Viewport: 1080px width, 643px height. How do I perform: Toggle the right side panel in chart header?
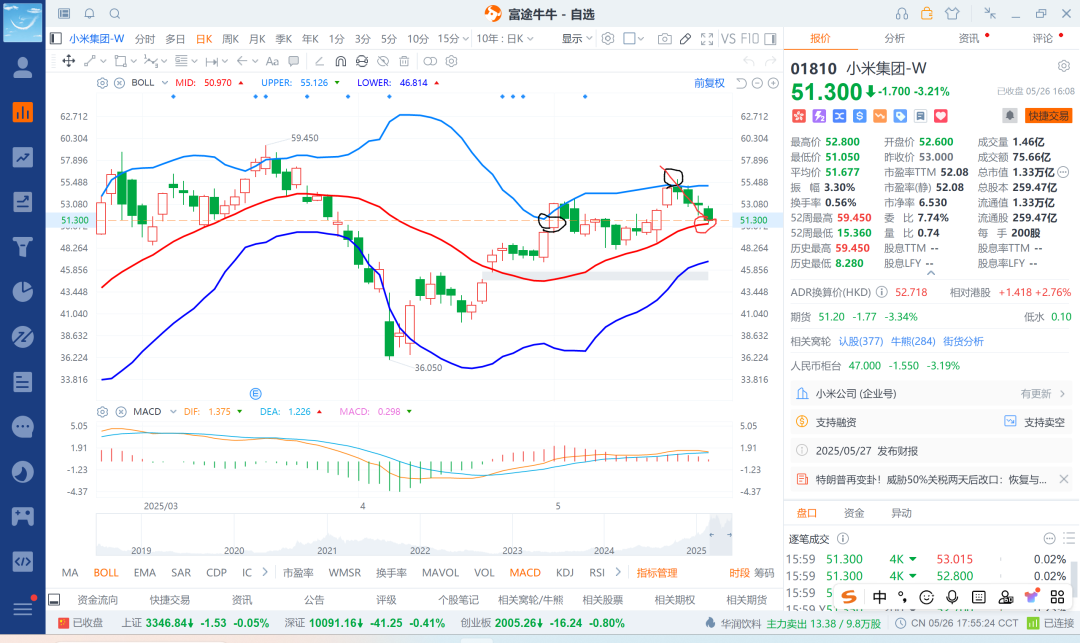[x=771, y=39]
